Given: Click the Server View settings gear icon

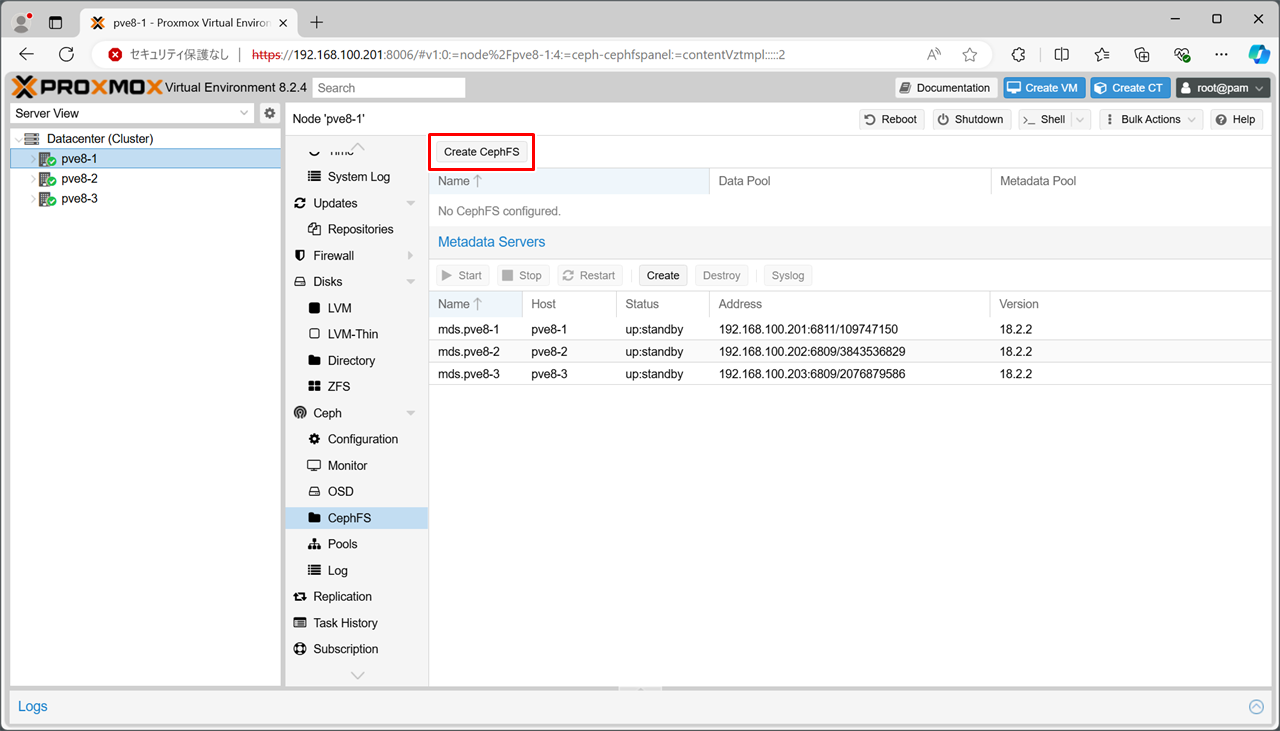Looking at the screenshot, I should [x=269, y=114].
